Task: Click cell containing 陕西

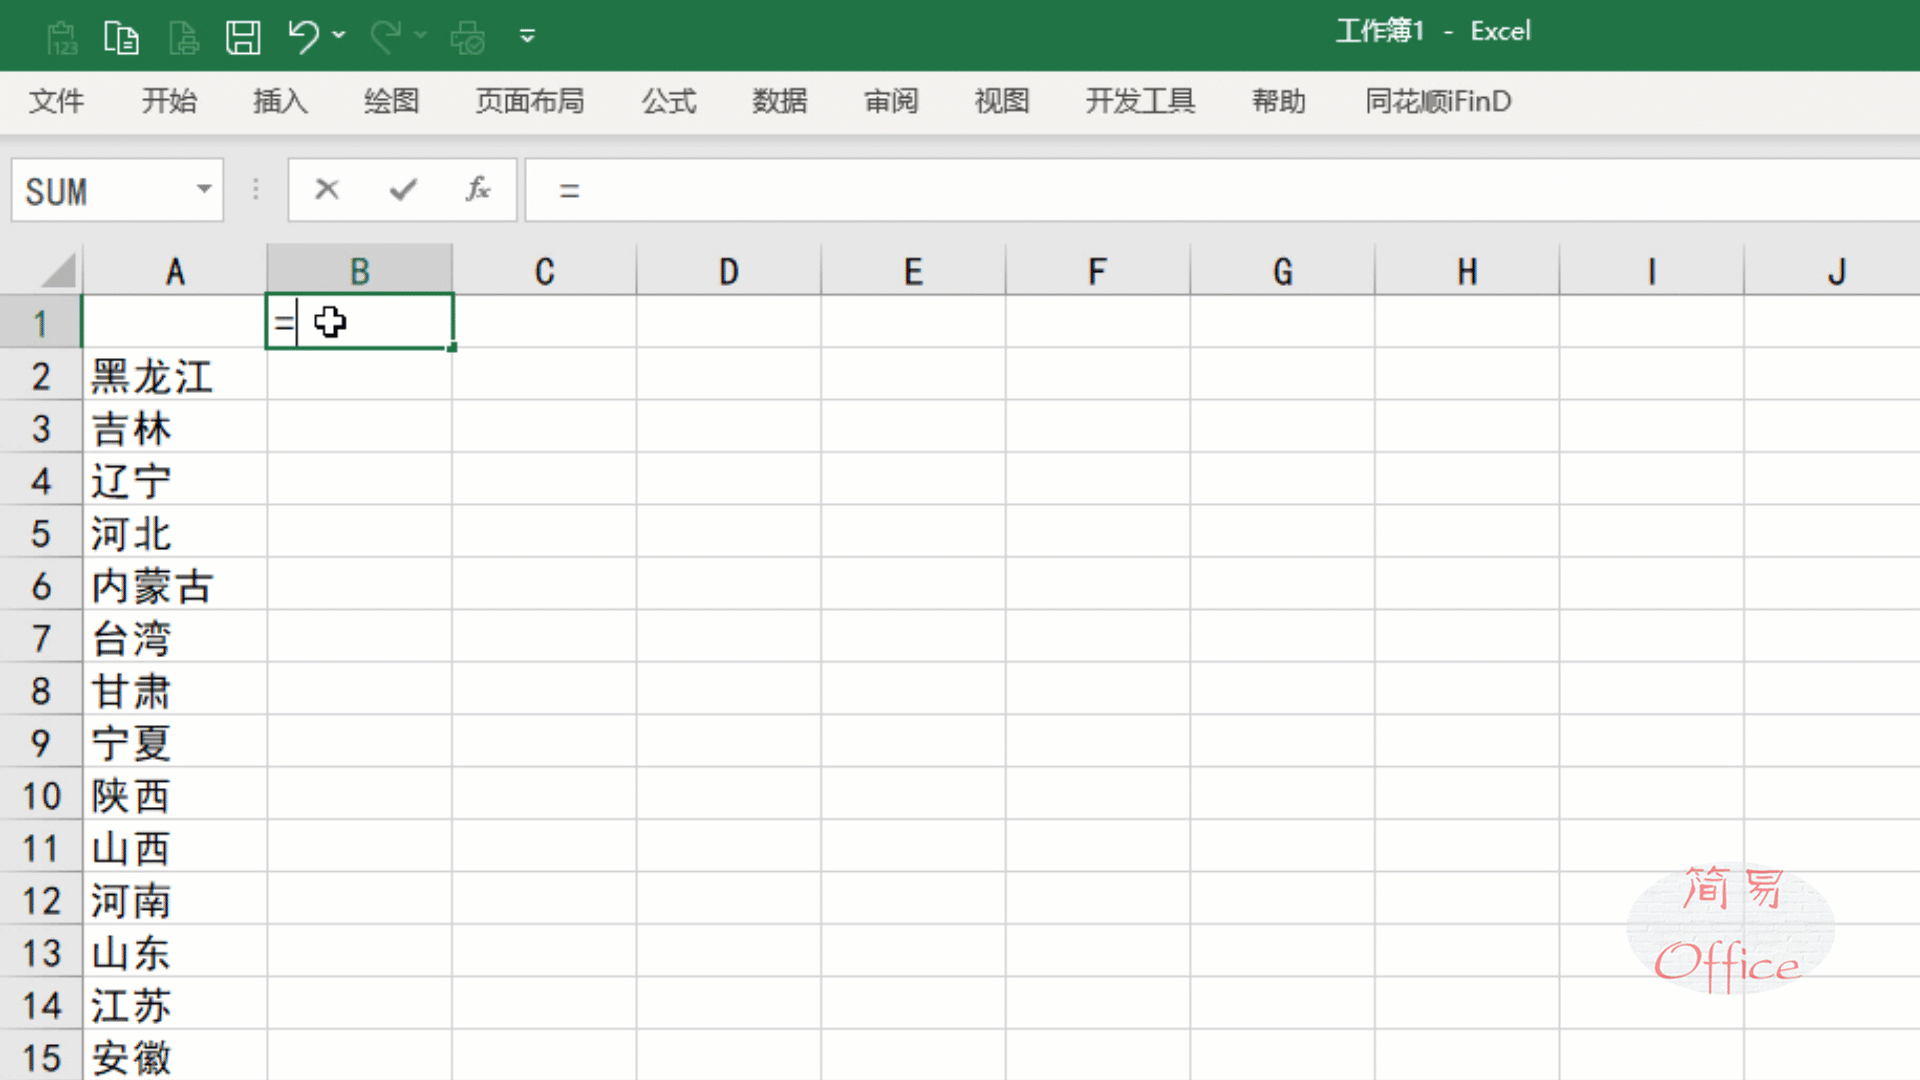Action: pos(175,794)
